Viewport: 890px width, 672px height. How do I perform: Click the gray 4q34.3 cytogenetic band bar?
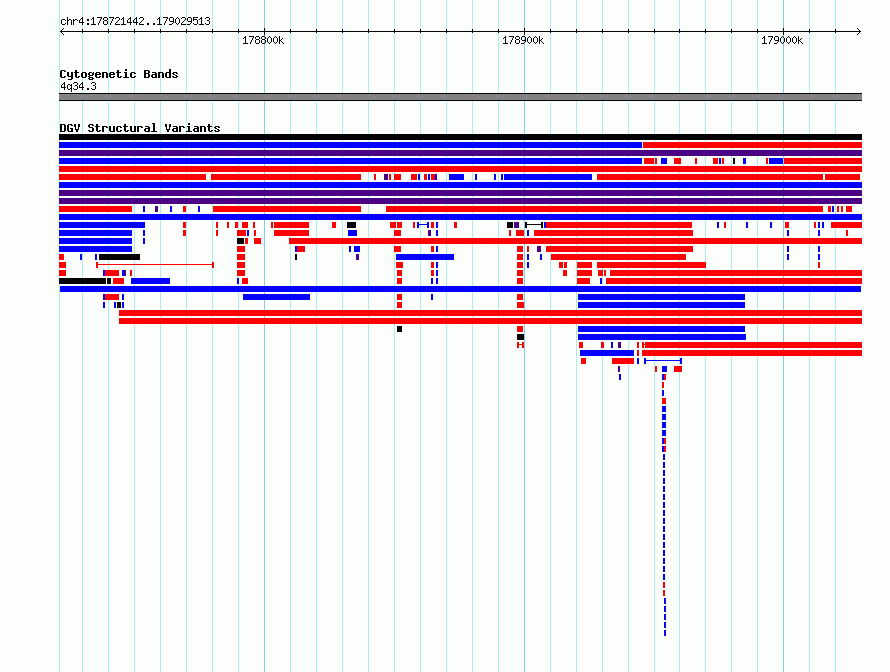pos(460,97)
